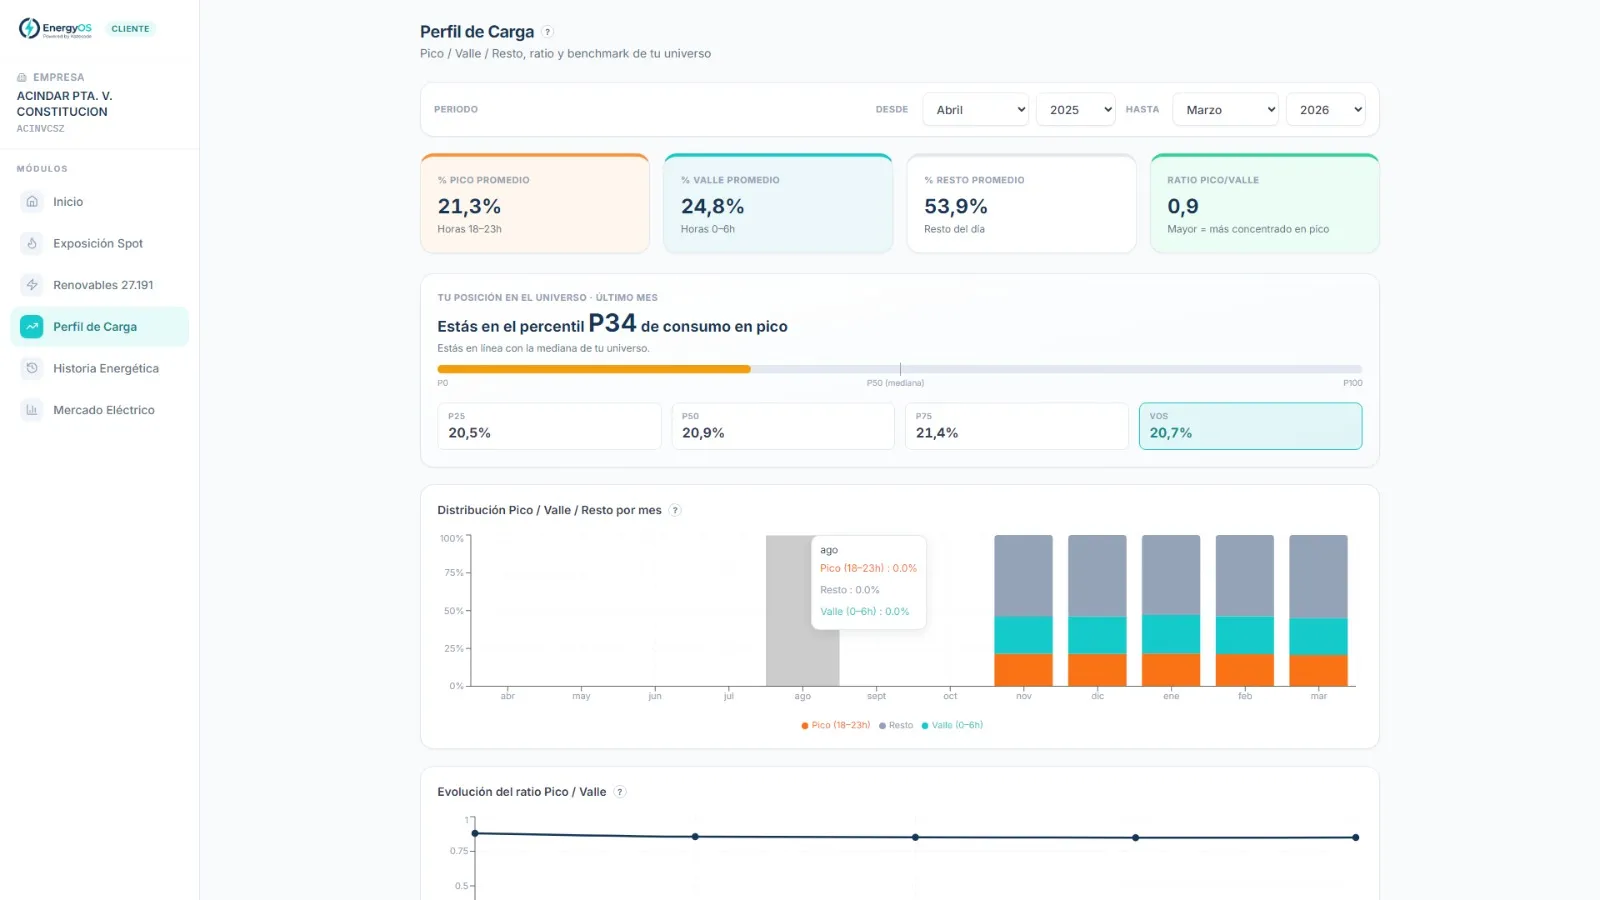This screenshot has width=1600, height=900.
Task: Click the nov stacked bar in chart
Action: 1023,610
